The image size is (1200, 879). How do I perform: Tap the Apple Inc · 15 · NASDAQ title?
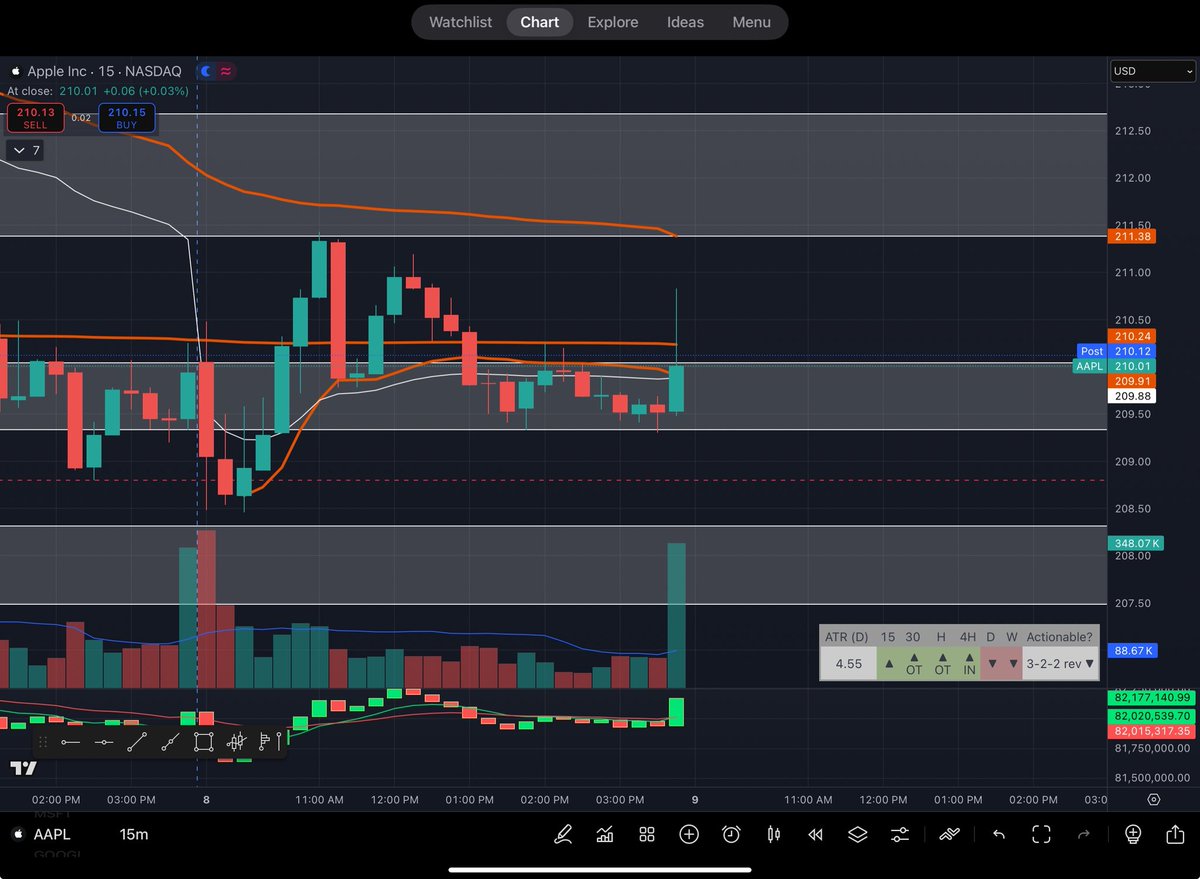(x=103, y=71)
